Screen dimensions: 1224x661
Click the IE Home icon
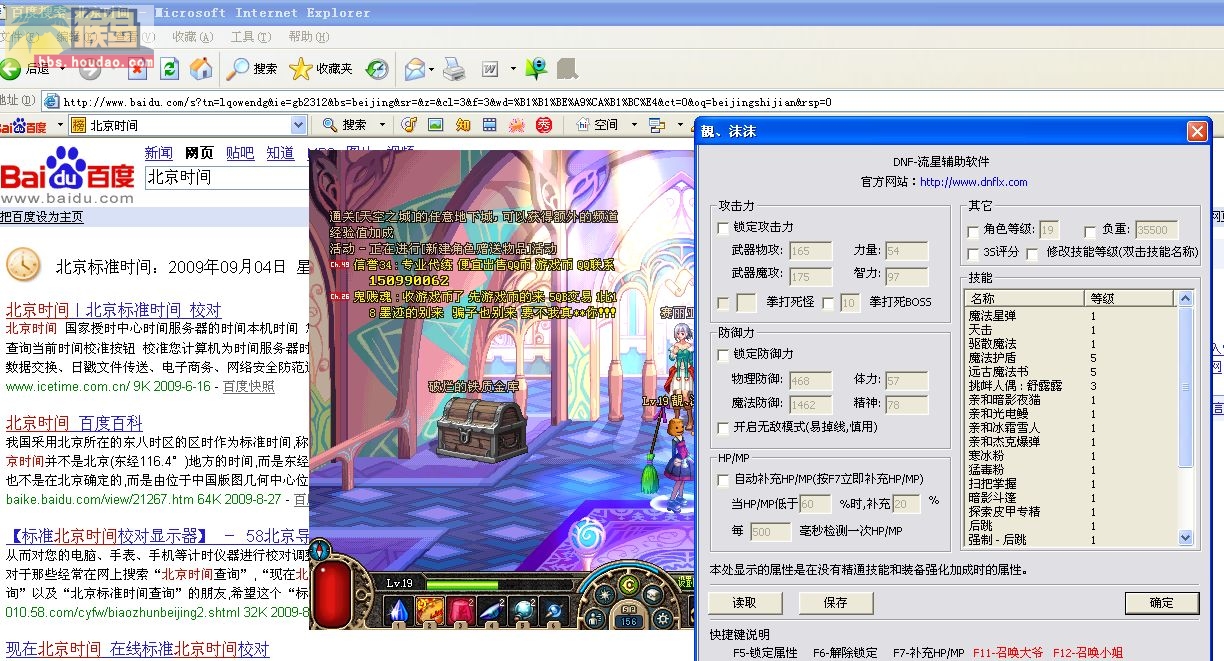201,69
